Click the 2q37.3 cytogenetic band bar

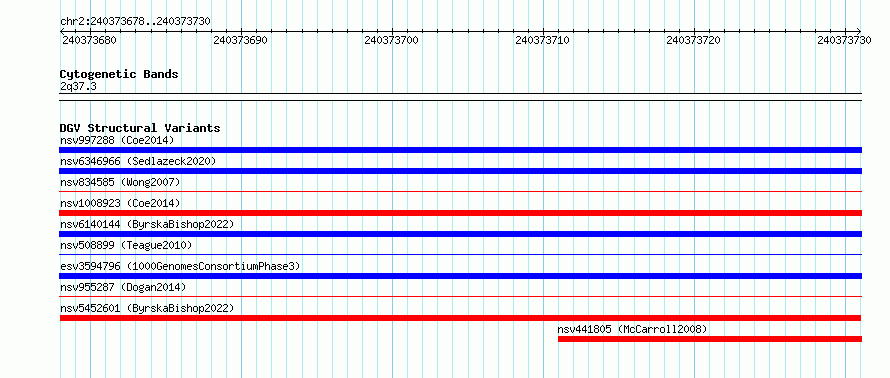pos(460,97)
